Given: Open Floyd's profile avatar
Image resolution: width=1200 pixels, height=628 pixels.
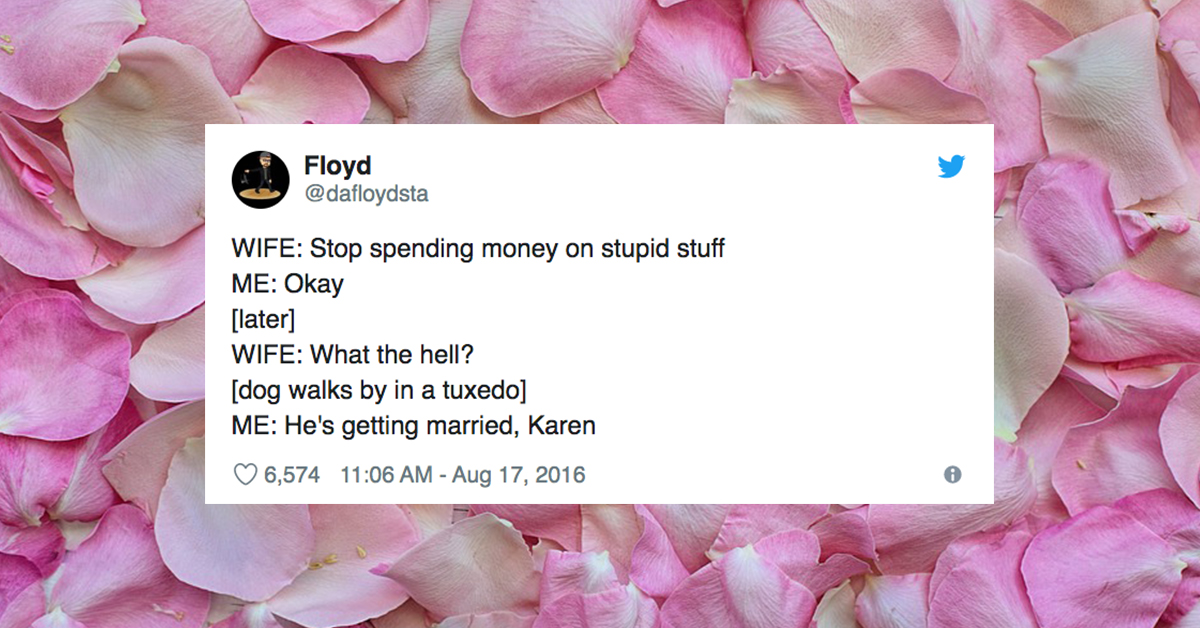Looking at the screenshot, I should pos(261,181).
